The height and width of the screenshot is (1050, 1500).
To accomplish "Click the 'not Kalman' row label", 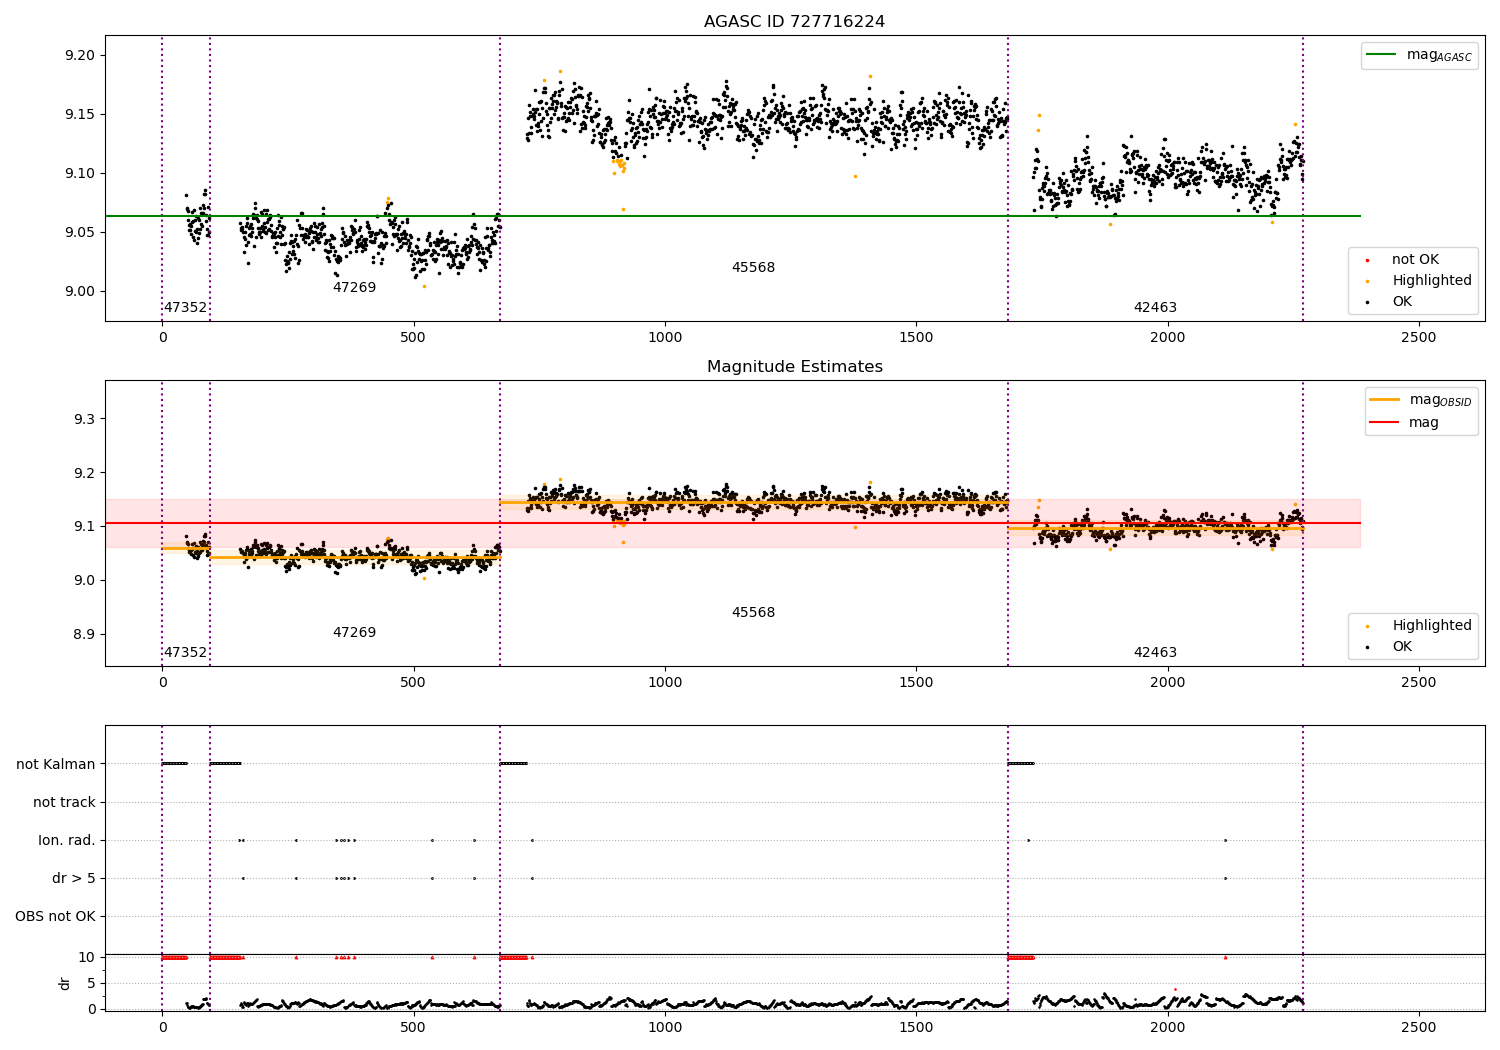I will 56,764.
